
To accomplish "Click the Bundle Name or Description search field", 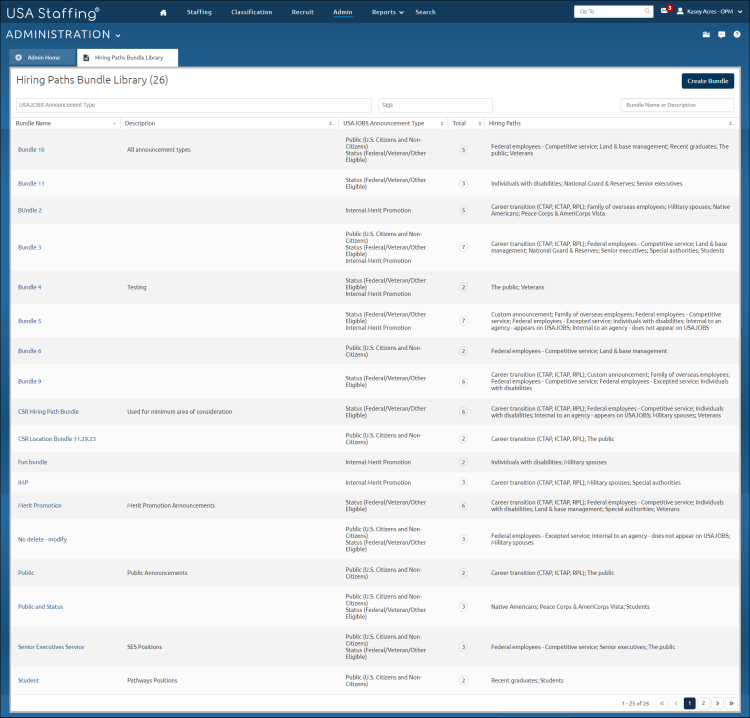I will click(677, 105).
